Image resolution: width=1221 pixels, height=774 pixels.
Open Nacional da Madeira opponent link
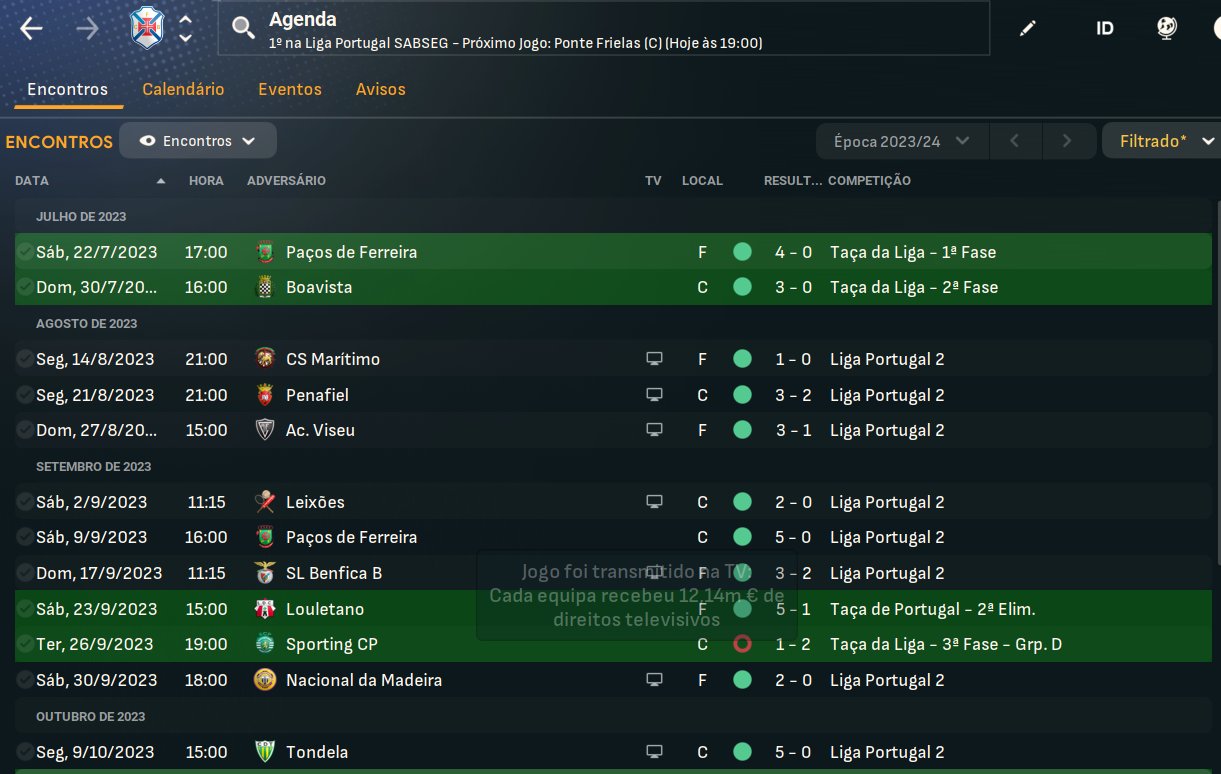tap(363, 680)
